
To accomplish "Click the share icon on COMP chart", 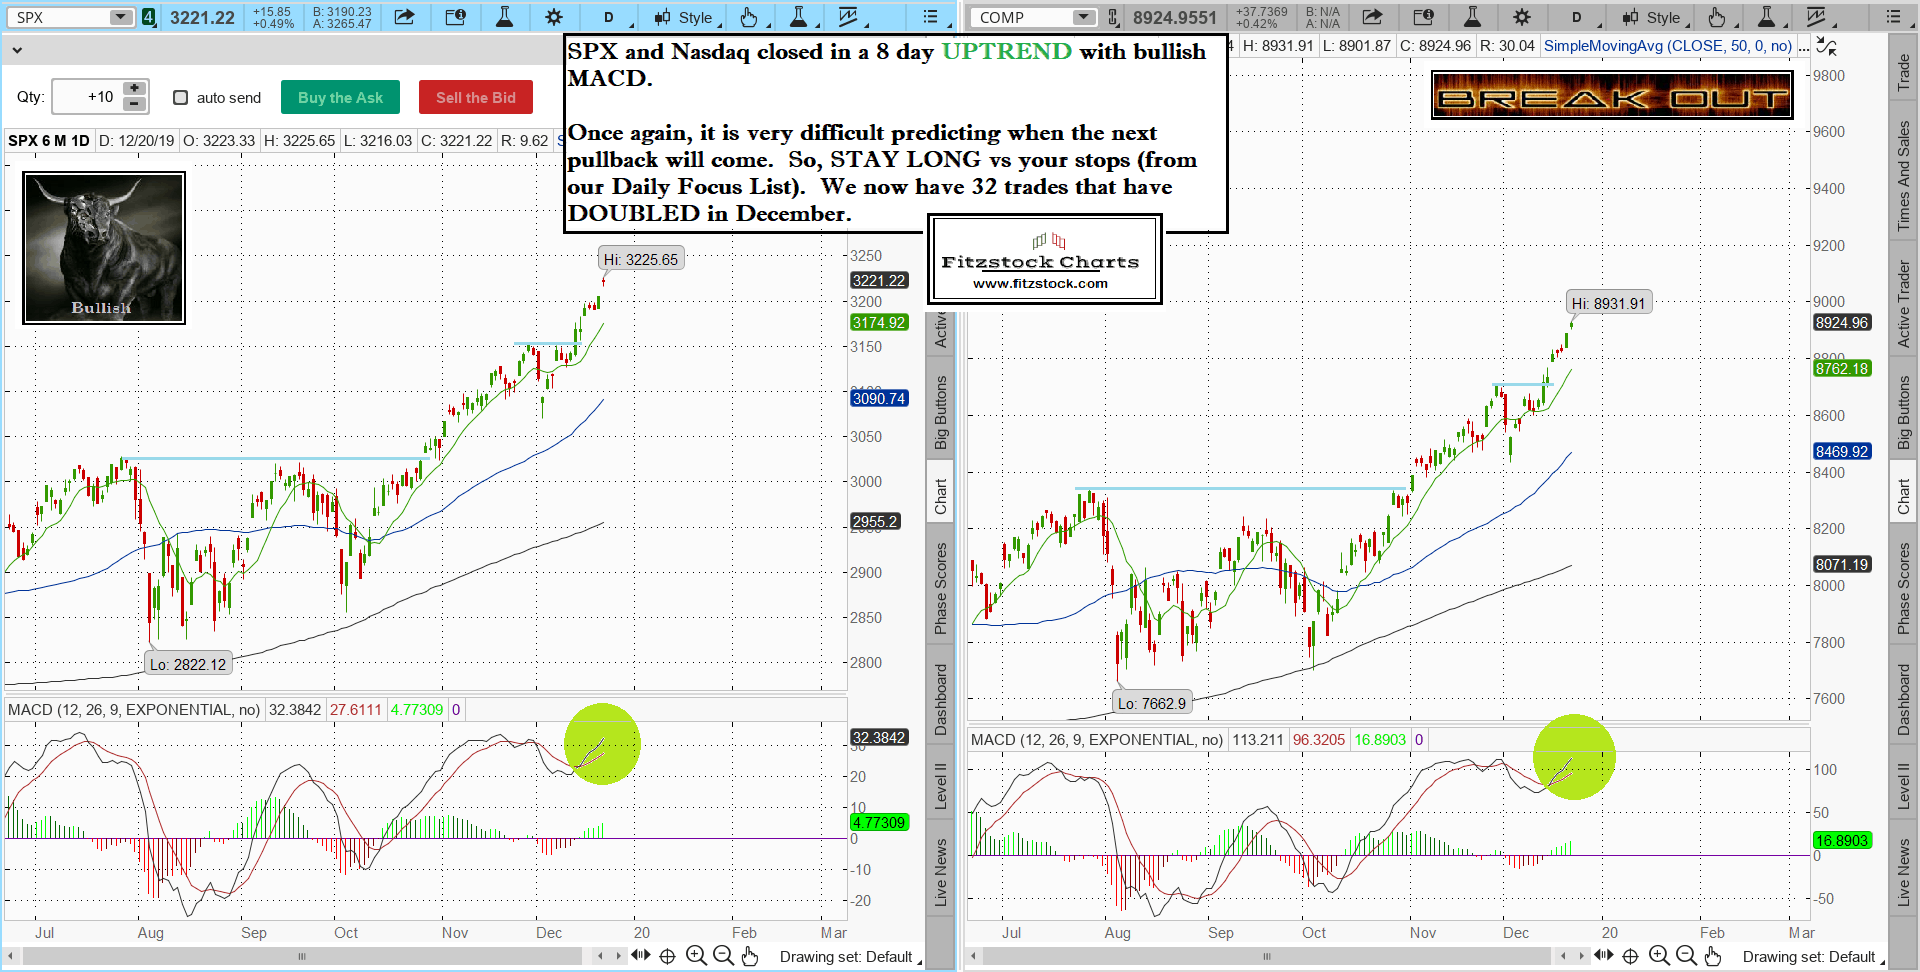I will point(1373,17).
